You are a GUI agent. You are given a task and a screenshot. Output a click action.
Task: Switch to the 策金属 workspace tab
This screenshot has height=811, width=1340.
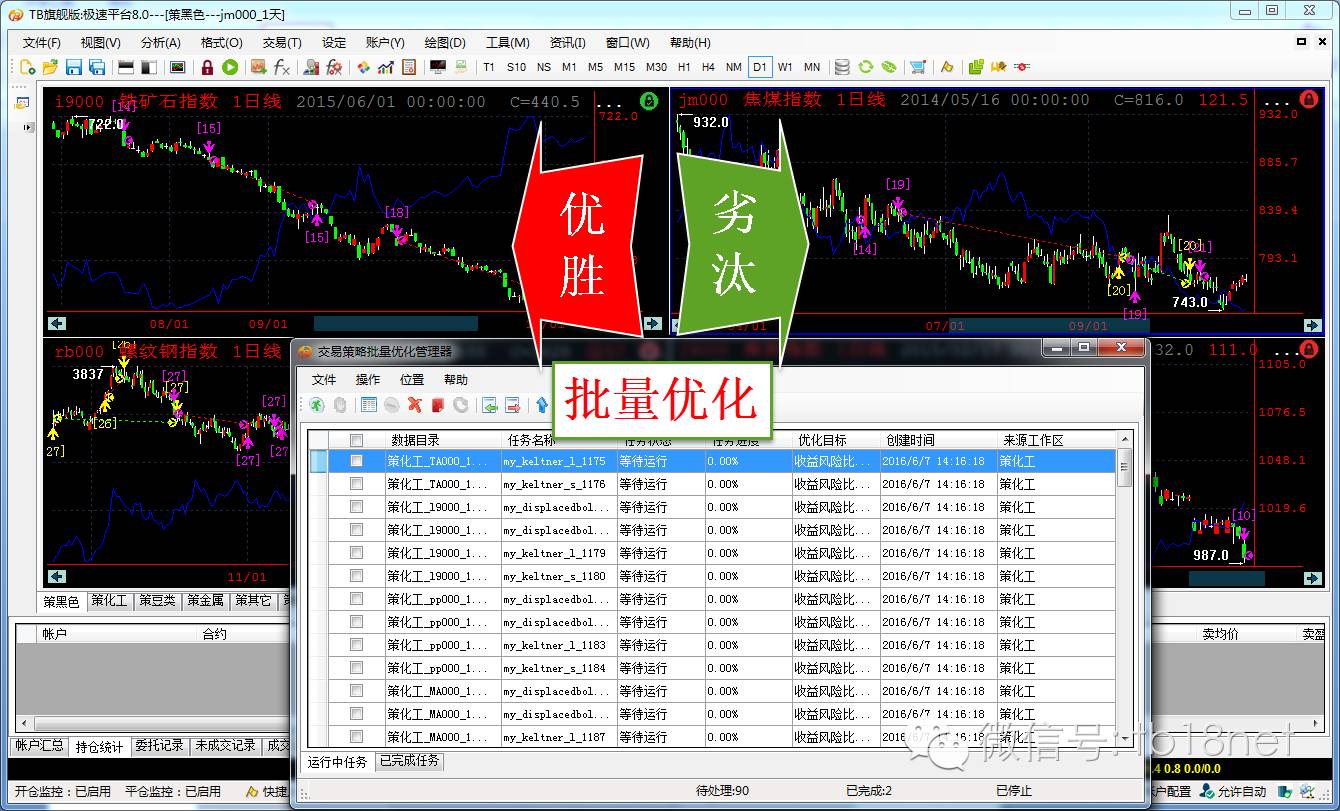pyautogui.click(x=205, y=601)
